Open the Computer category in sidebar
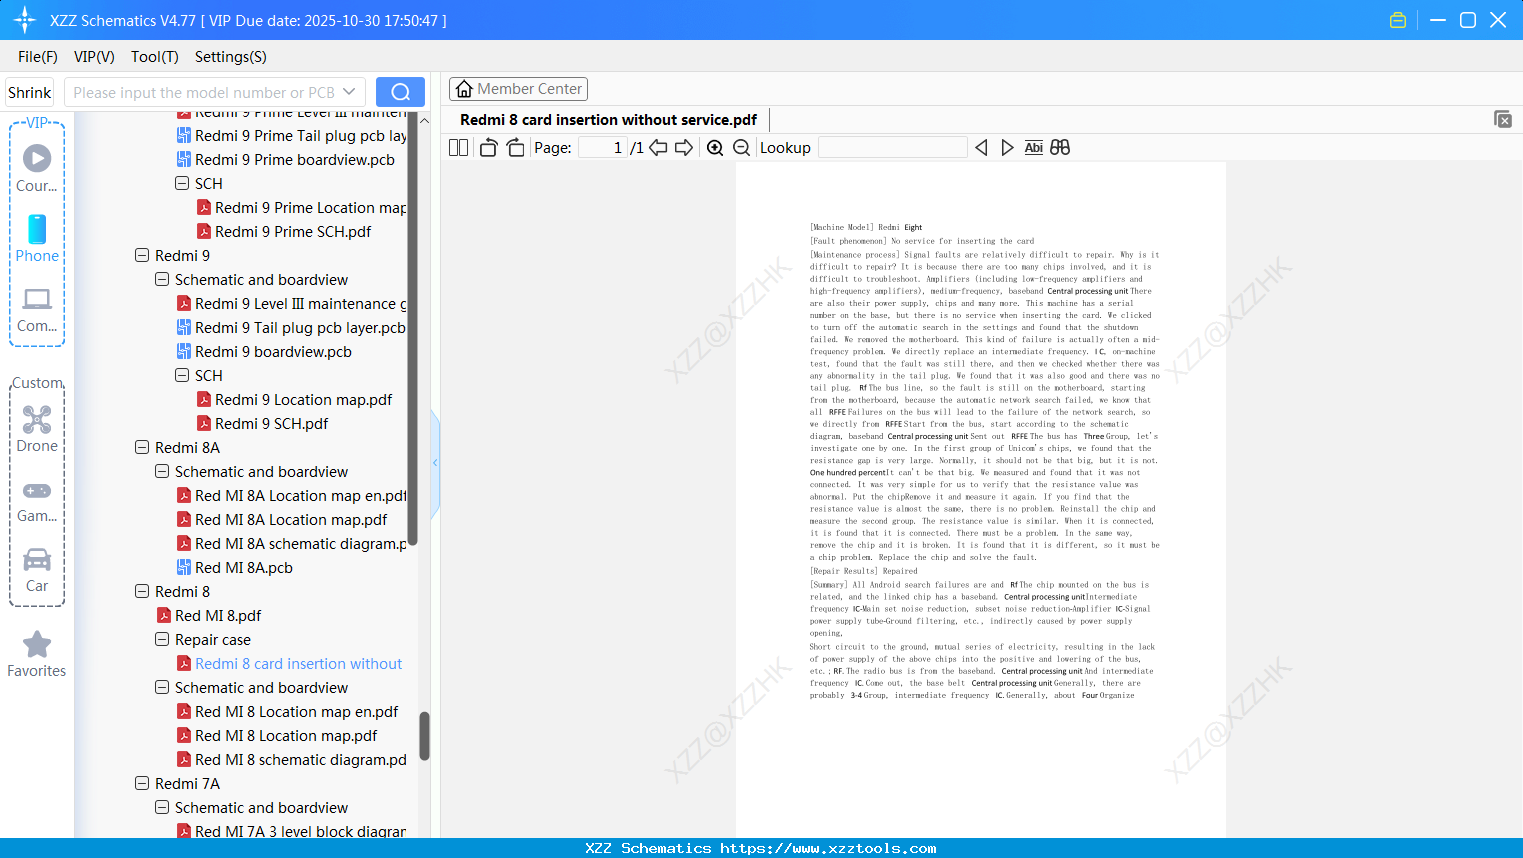 37,309
